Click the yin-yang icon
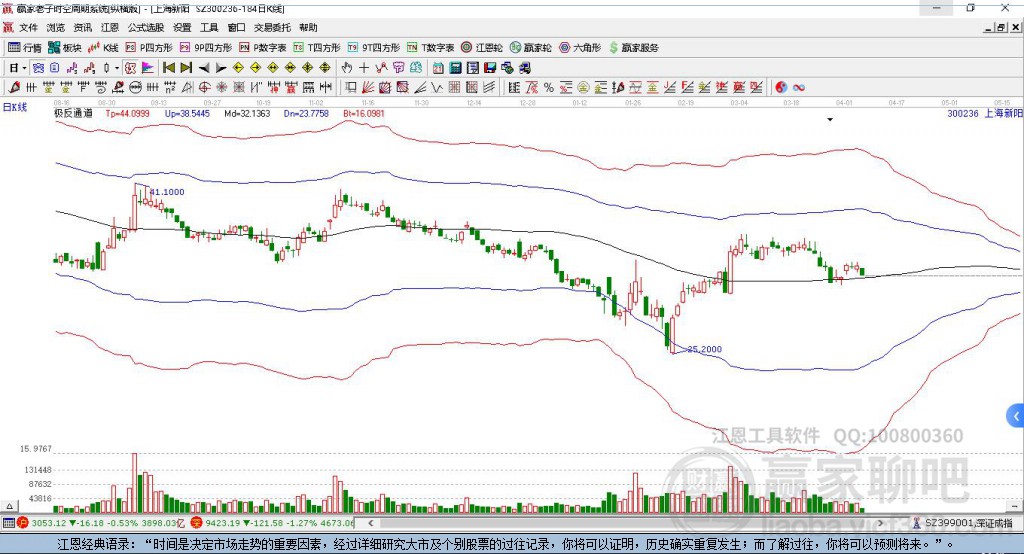The height and width of the screenshot is (554, 1024). 781,88
